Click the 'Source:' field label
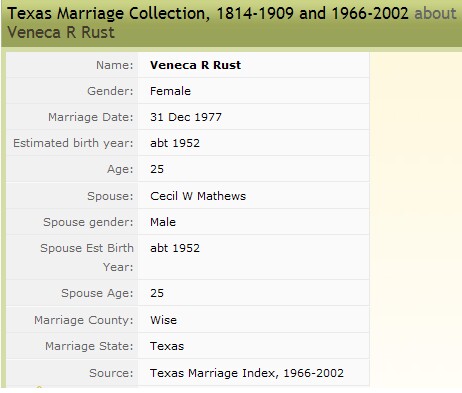Viewport: 462px width, 393px height. click(x=111, y=373)
